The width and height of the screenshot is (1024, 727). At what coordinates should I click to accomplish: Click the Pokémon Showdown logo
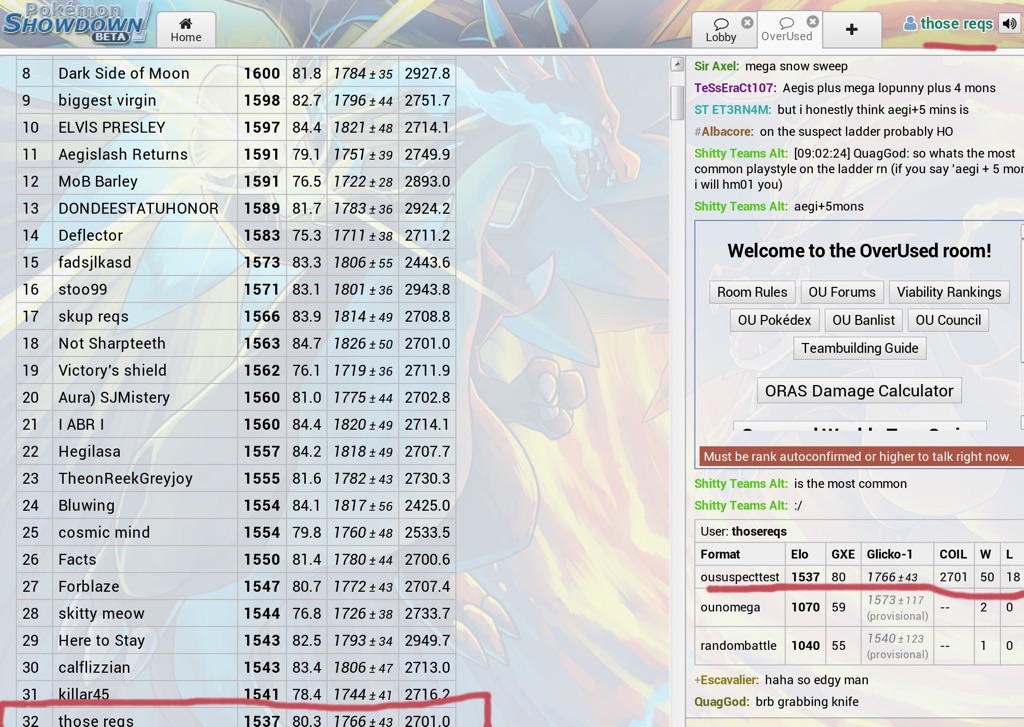[76, 22]
